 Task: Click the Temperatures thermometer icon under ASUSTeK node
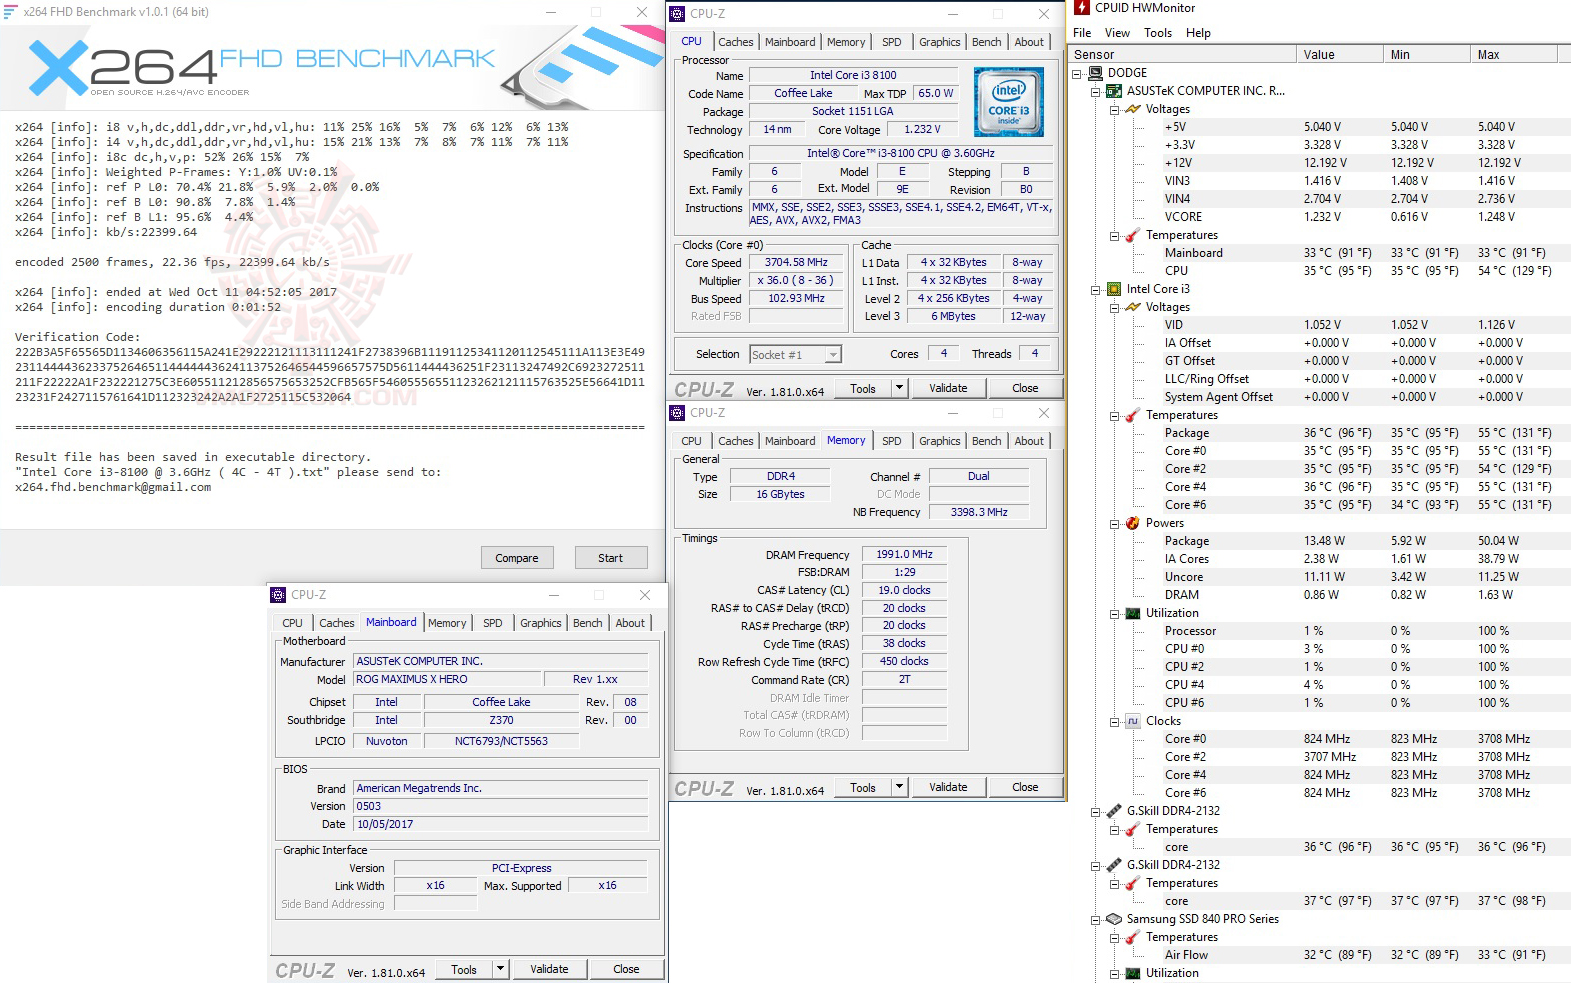(1133, 235)
